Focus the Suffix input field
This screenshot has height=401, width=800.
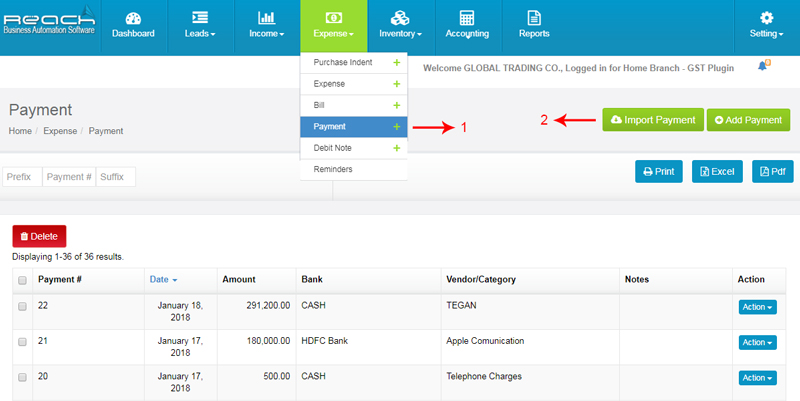(116, 177)
